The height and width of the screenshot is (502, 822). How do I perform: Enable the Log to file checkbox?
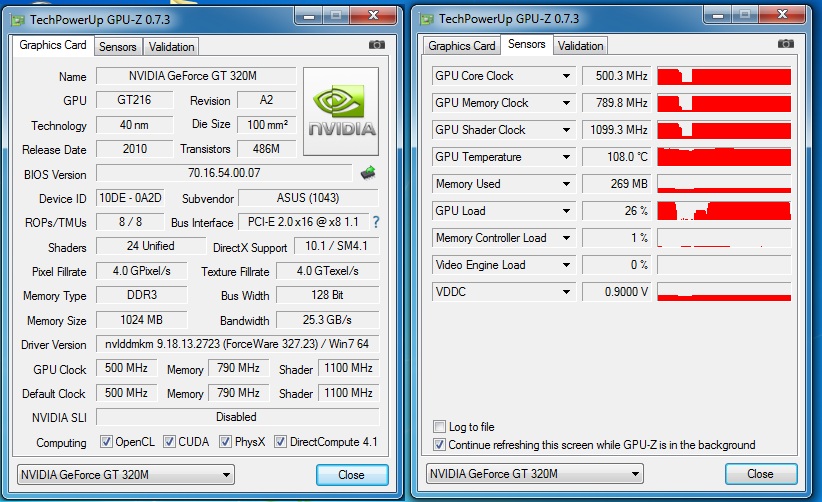pyautogui.click(x=439, y=427)
